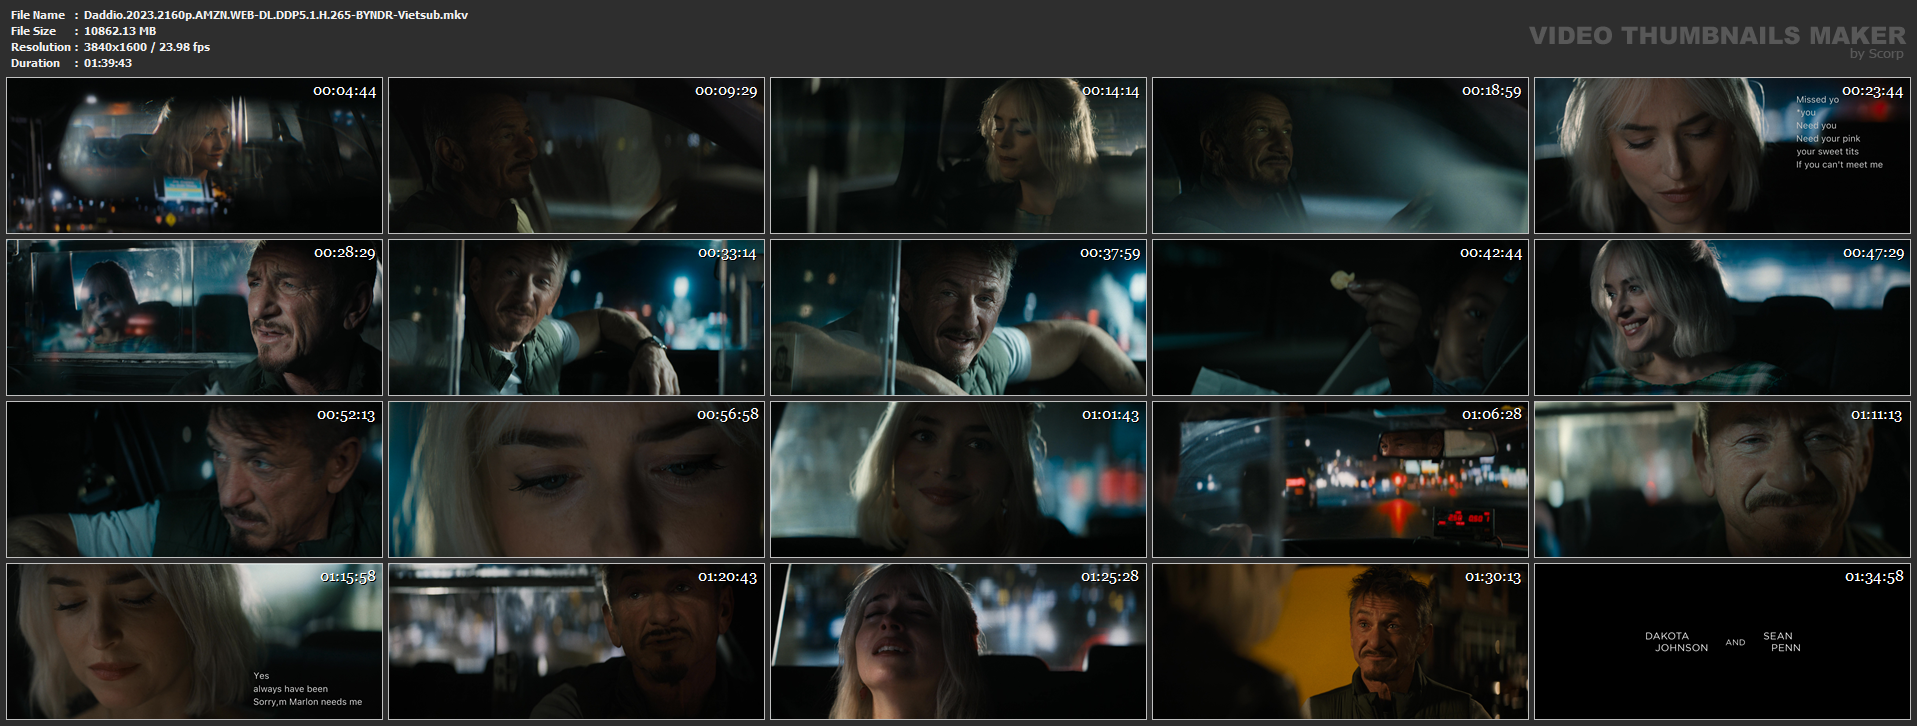Open the thumbnail at 00:37:59
This screenshot has height=726, width=1917.
coord(958,317)
